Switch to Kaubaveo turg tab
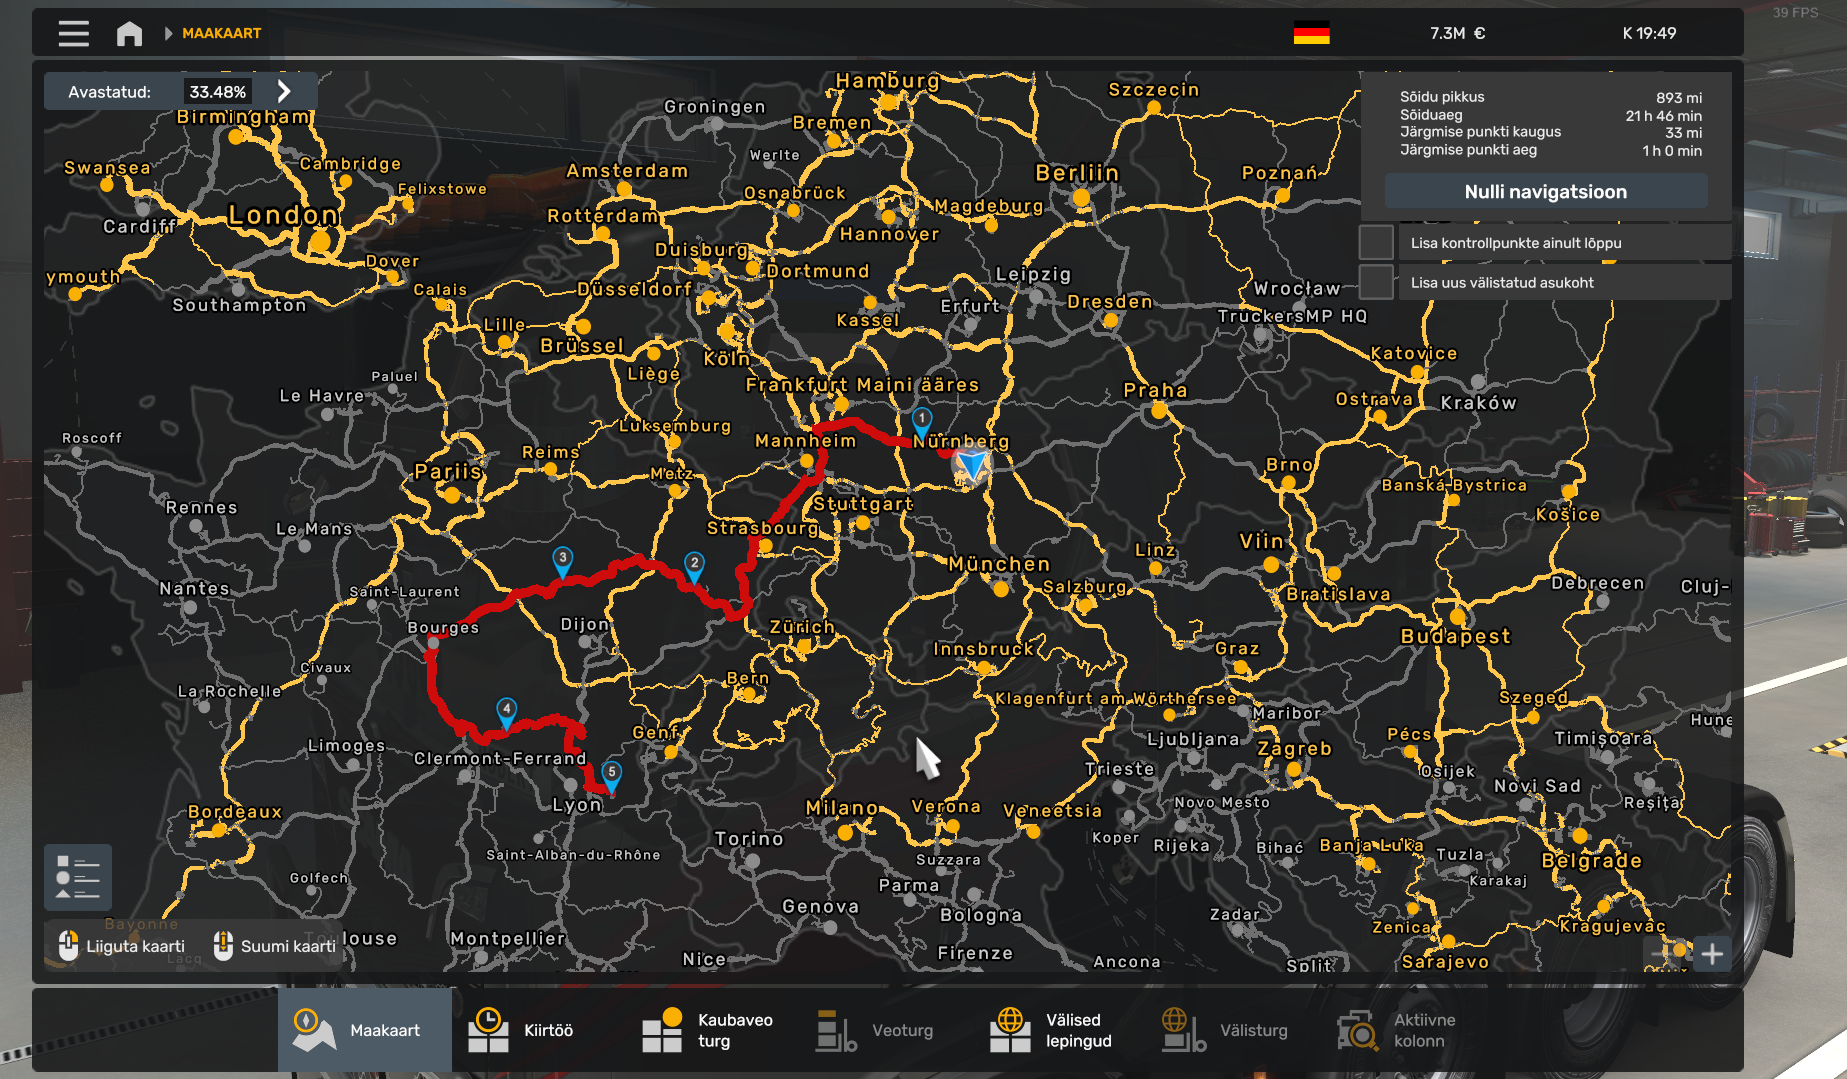1847x1079 pixels. click(x=710, y=1030)
